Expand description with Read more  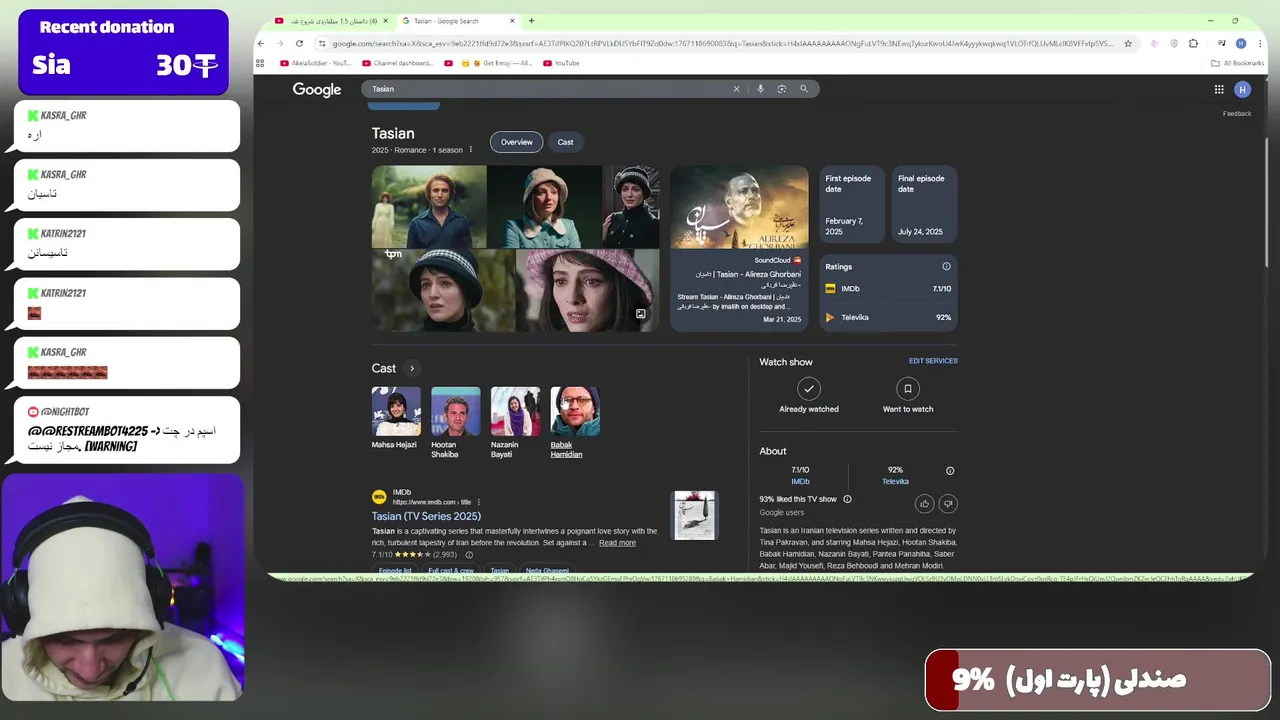617,543
